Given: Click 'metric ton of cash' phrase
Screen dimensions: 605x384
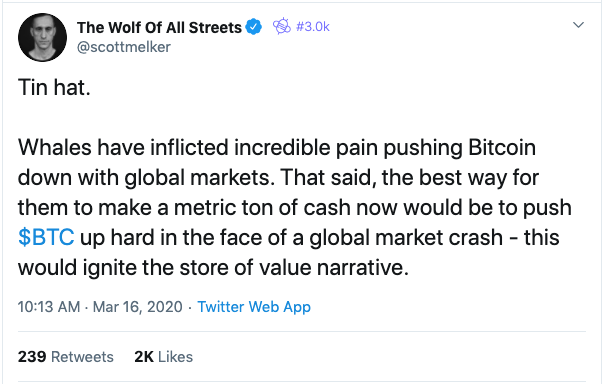Looking at the screenshot, I should click(x=262, y=207).
